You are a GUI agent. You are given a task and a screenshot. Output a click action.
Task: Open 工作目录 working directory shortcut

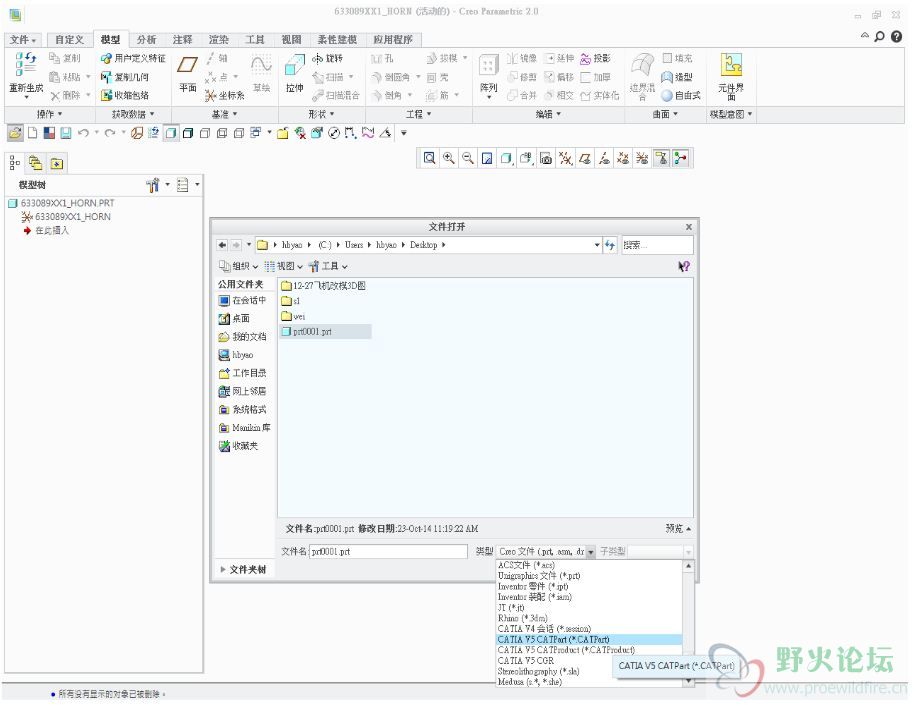(x=242, y=373)
